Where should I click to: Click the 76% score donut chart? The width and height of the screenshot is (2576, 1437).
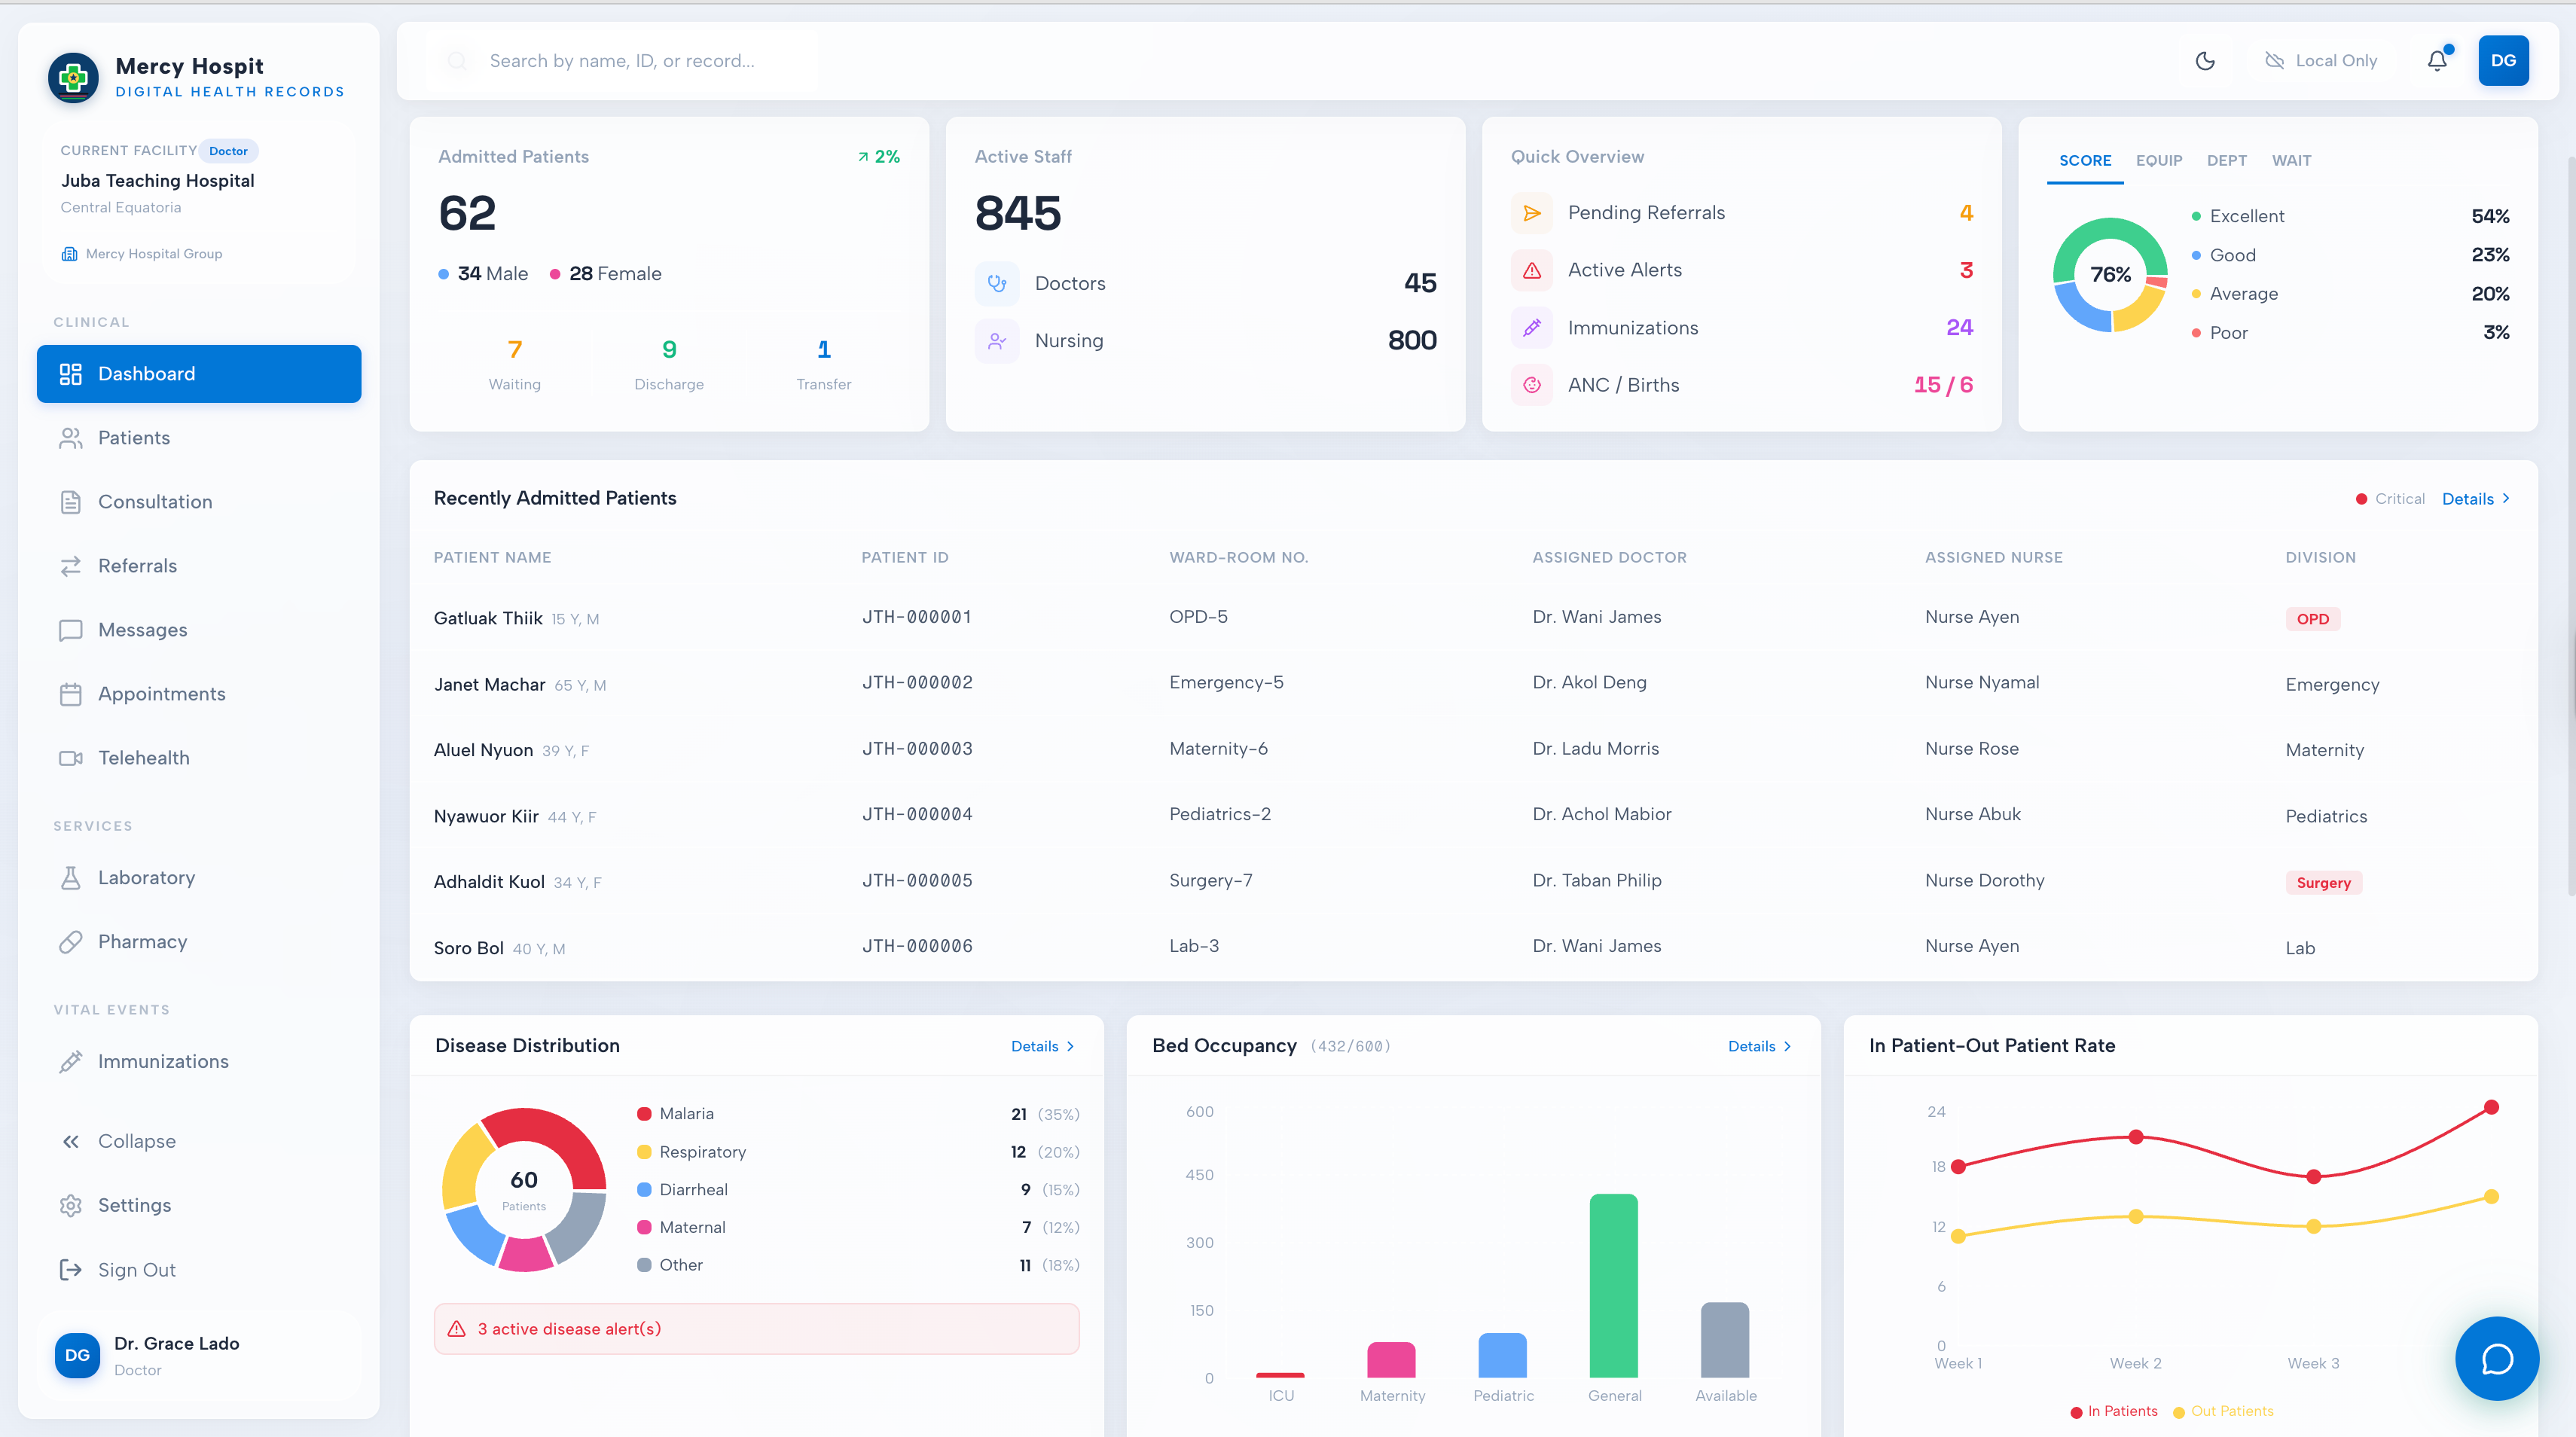pyautogui.click(x=2110, y=275)
